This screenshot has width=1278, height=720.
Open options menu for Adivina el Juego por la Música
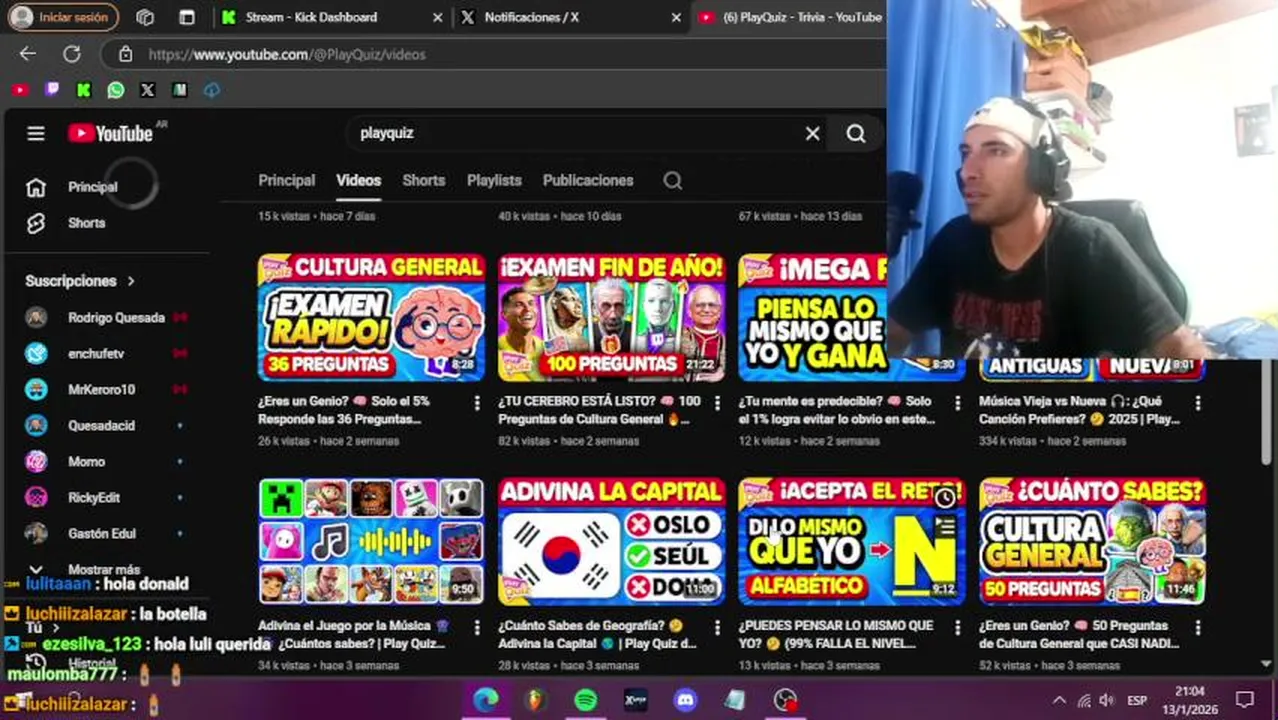coord(477,627)
